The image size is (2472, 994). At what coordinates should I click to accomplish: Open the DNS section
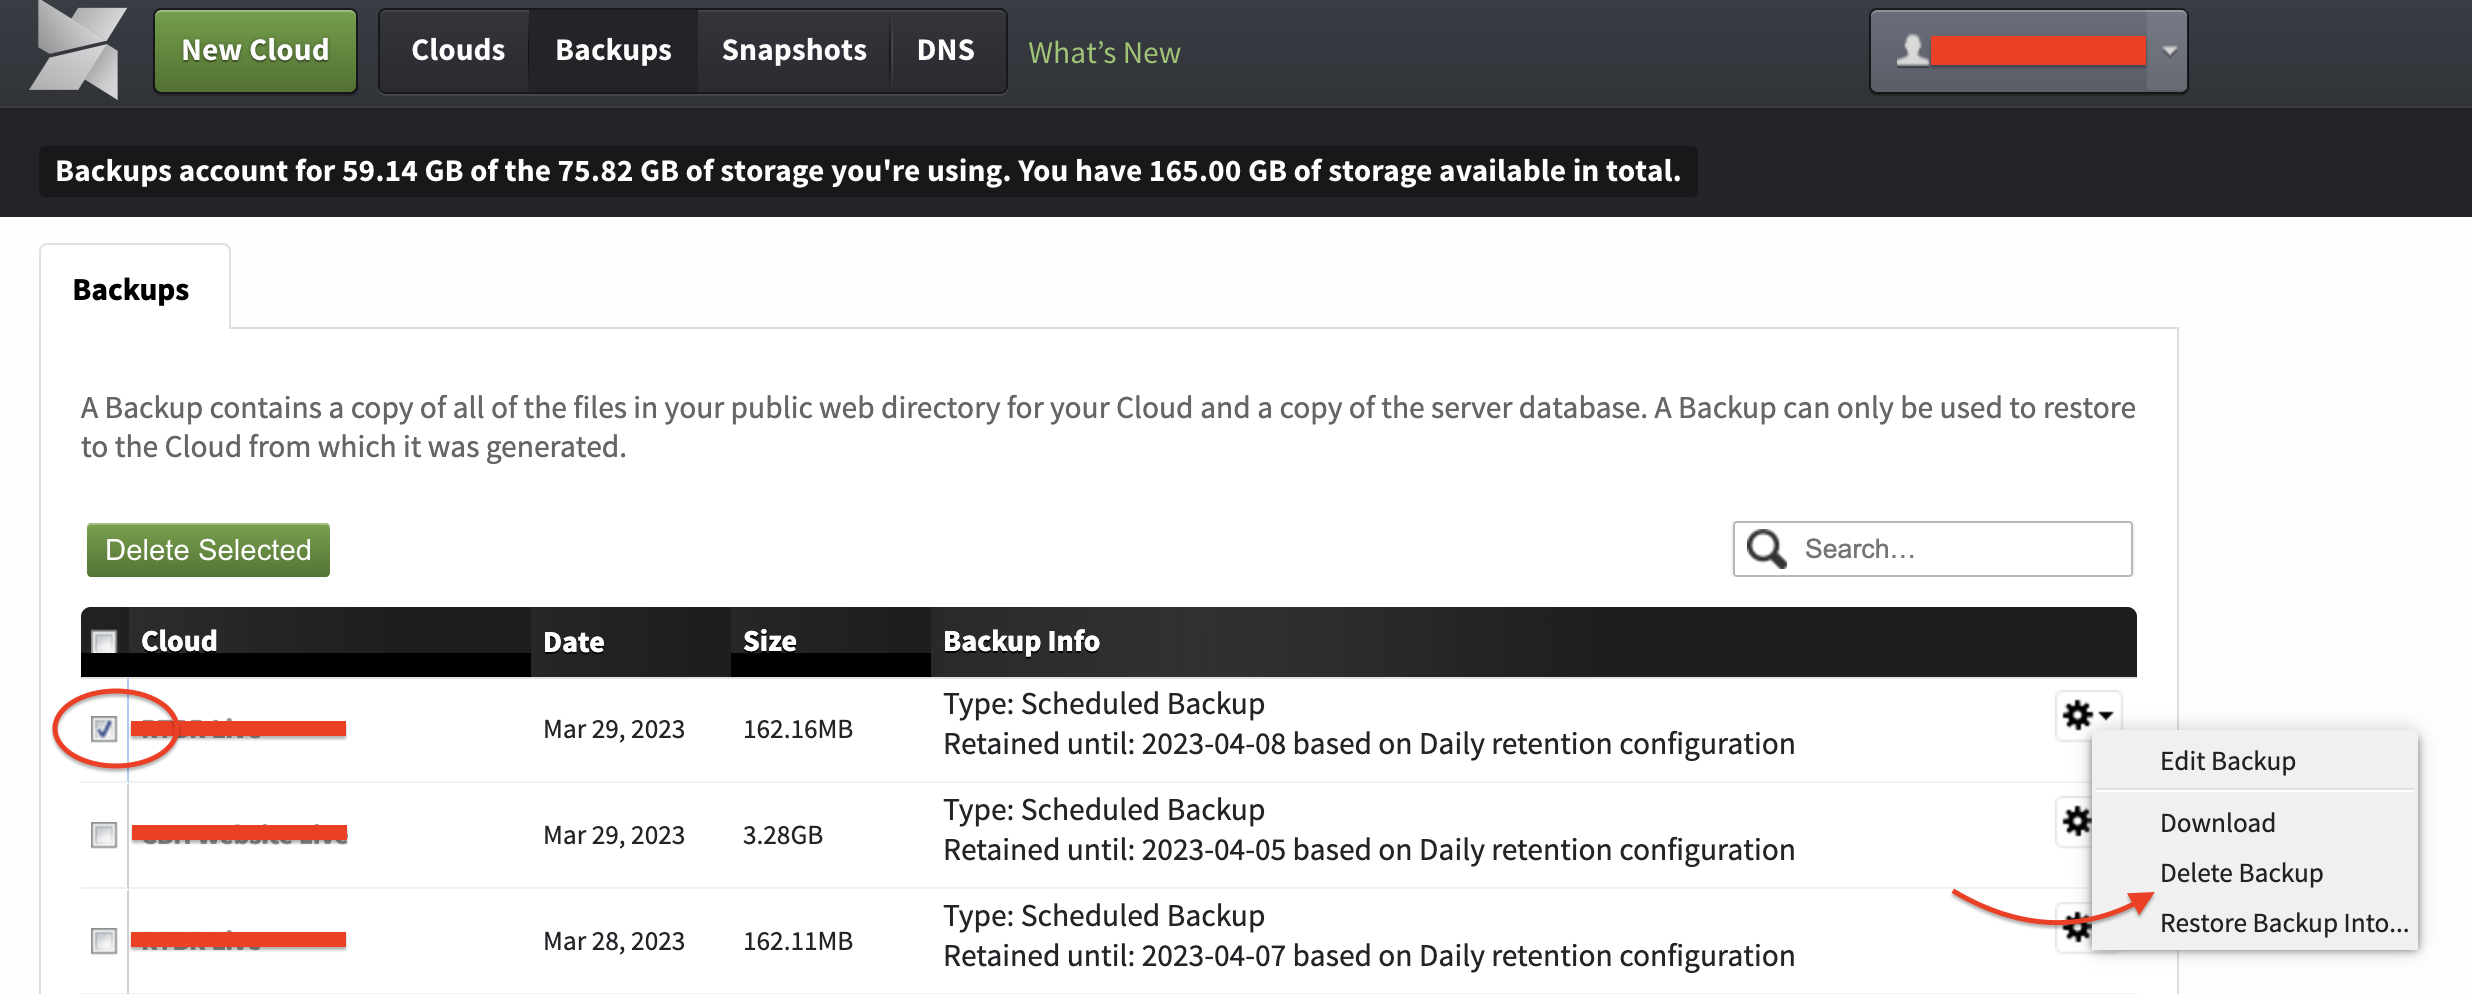click(x=944, y=49)
